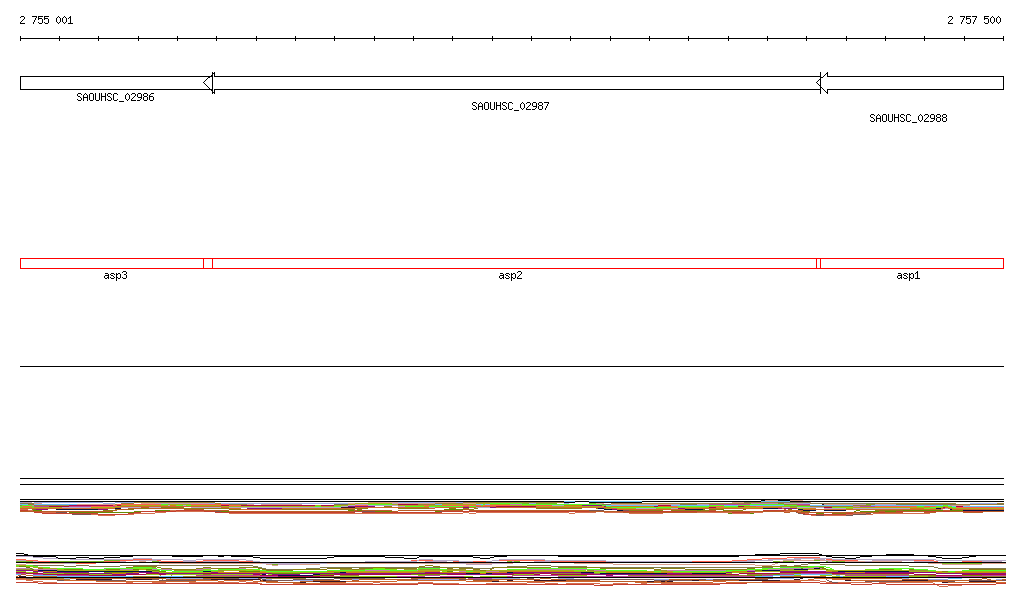Select the SAOUHSC_02987 gene arrow
The width and height of the screenshot is (1024, 611).
pyautogui.click(x=512, y=83)
